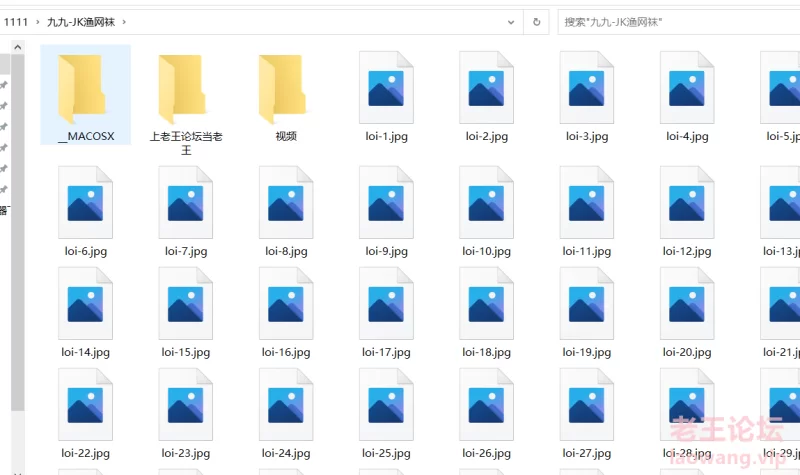Open the address bar history dropdown
This screenshot has height=475, width=800.
pos(511,22)
